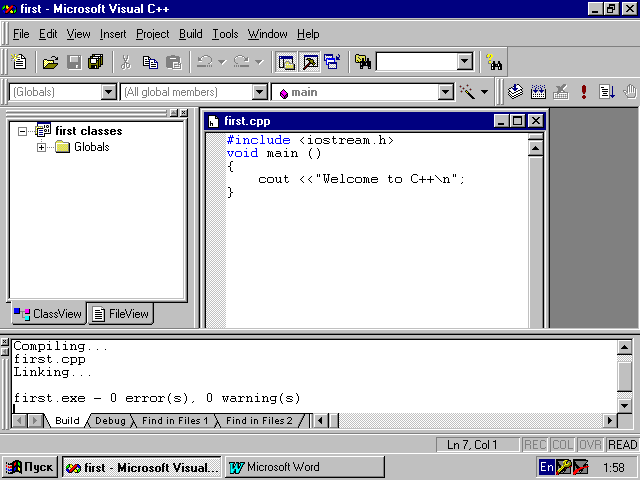The image size is (640, 480).
Task: Cut selection using the scissors icon
Action: pyautogui.click(x=126, y=62)
